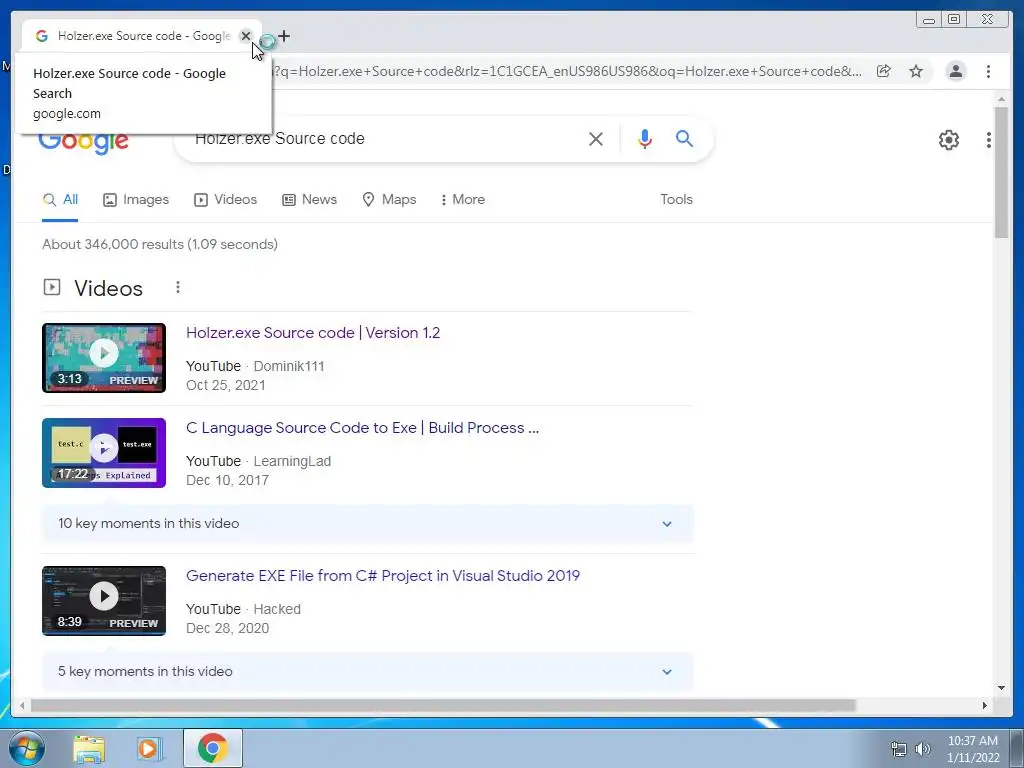Click the Chrome taskbar button
Screen dimensions: 1024x768
213,748
